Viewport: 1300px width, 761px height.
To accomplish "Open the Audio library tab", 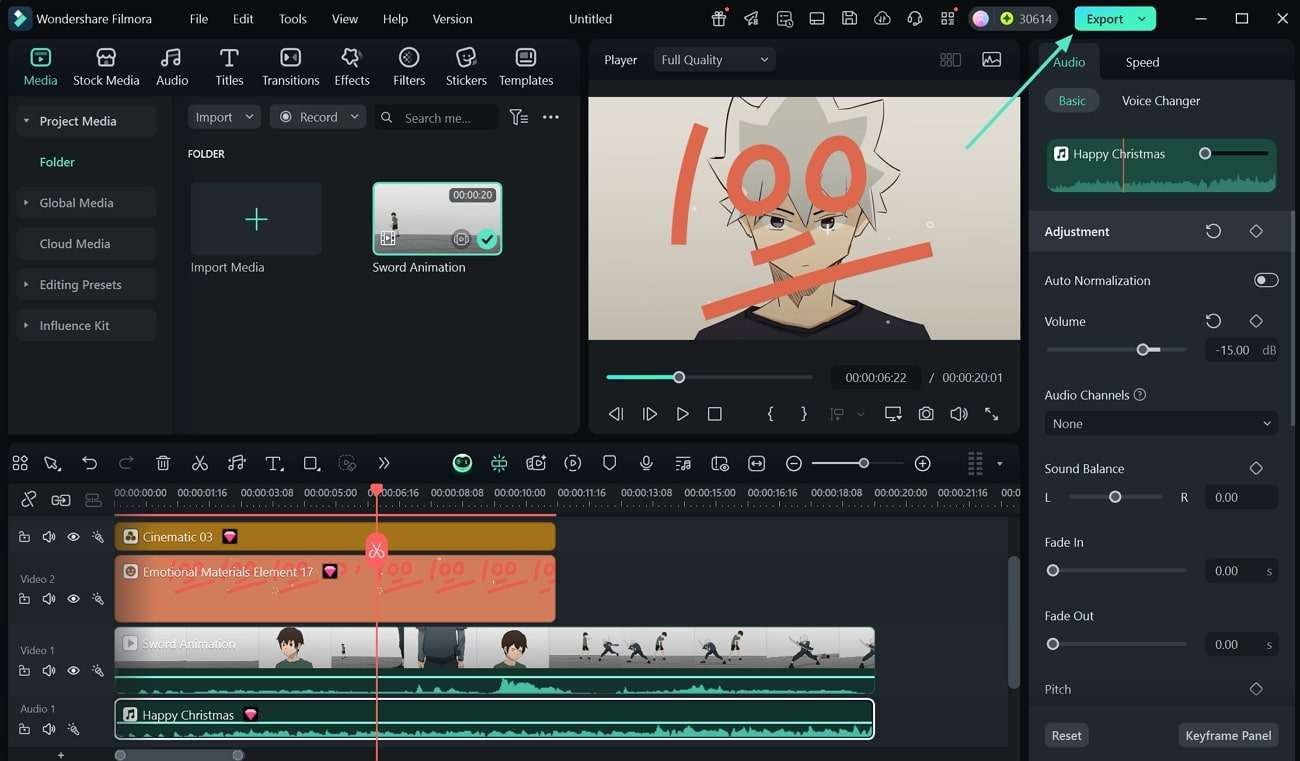I will 172,67.
